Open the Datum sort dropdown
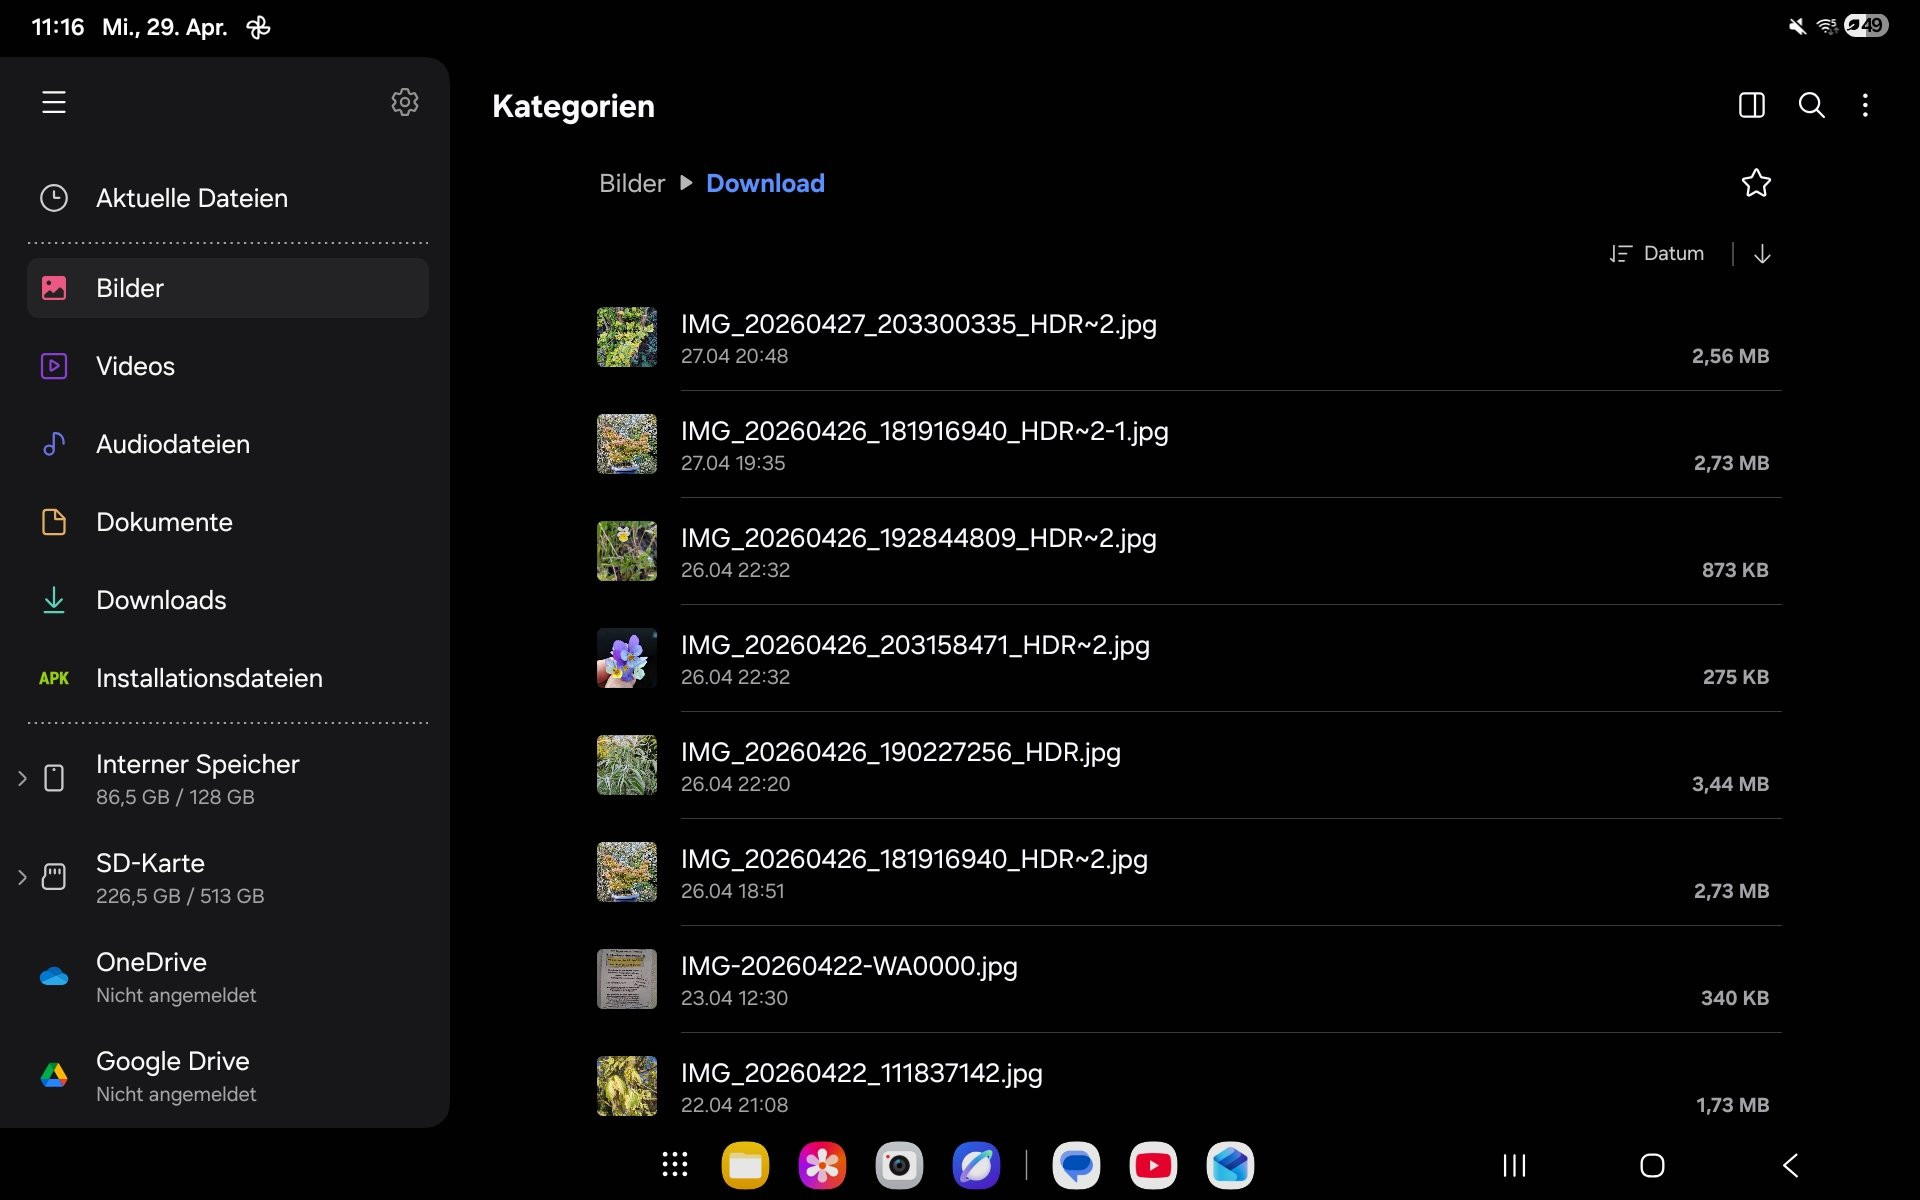This screenshot has width=1920, height=1200. 1657,254
